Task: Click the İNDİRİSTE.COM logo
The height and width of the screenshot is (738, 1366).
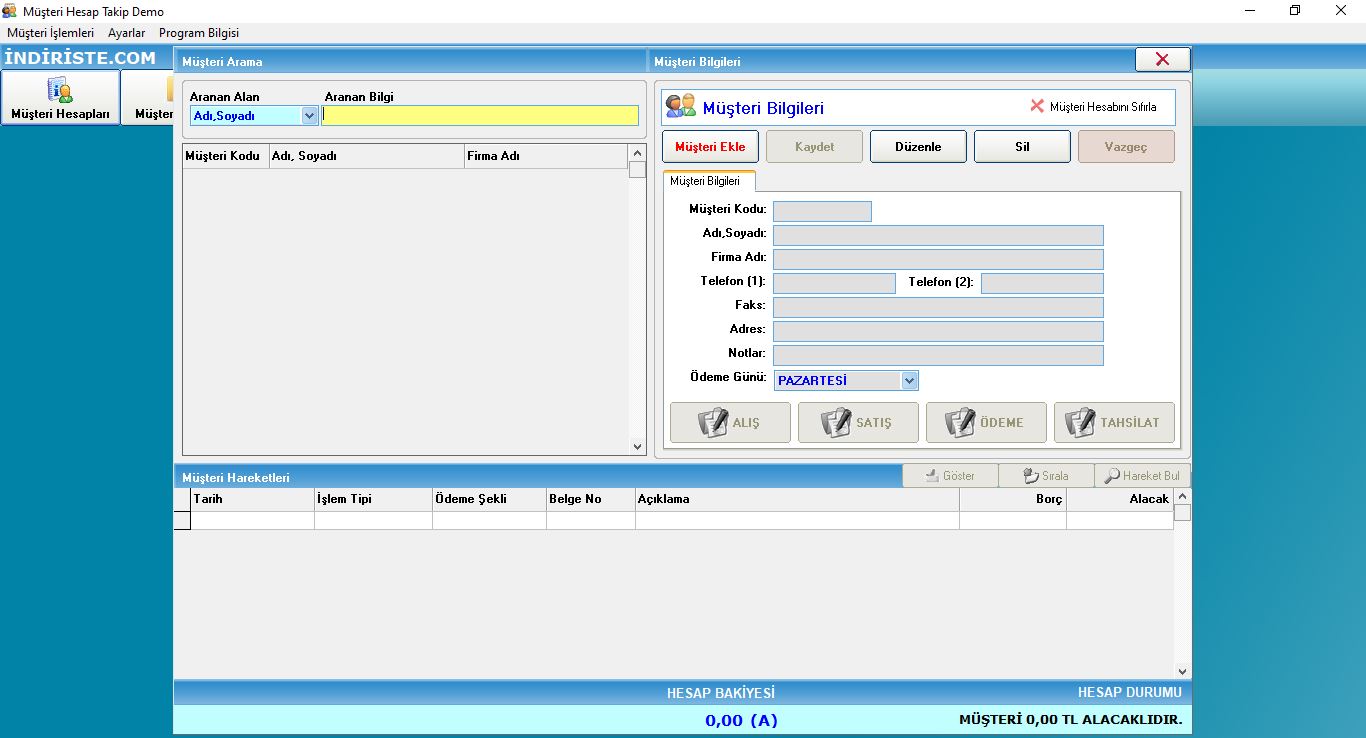Action: (x=80, y=58)
